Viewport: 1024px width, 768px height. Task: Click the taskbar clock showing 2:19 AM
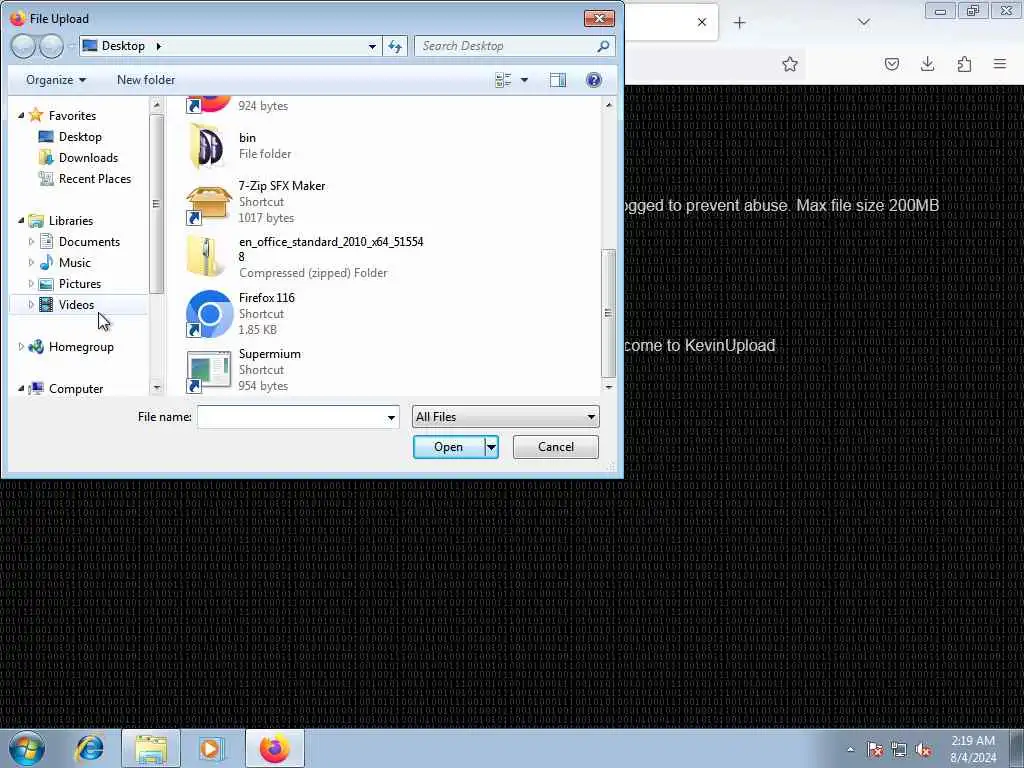[x=973, y=749]
